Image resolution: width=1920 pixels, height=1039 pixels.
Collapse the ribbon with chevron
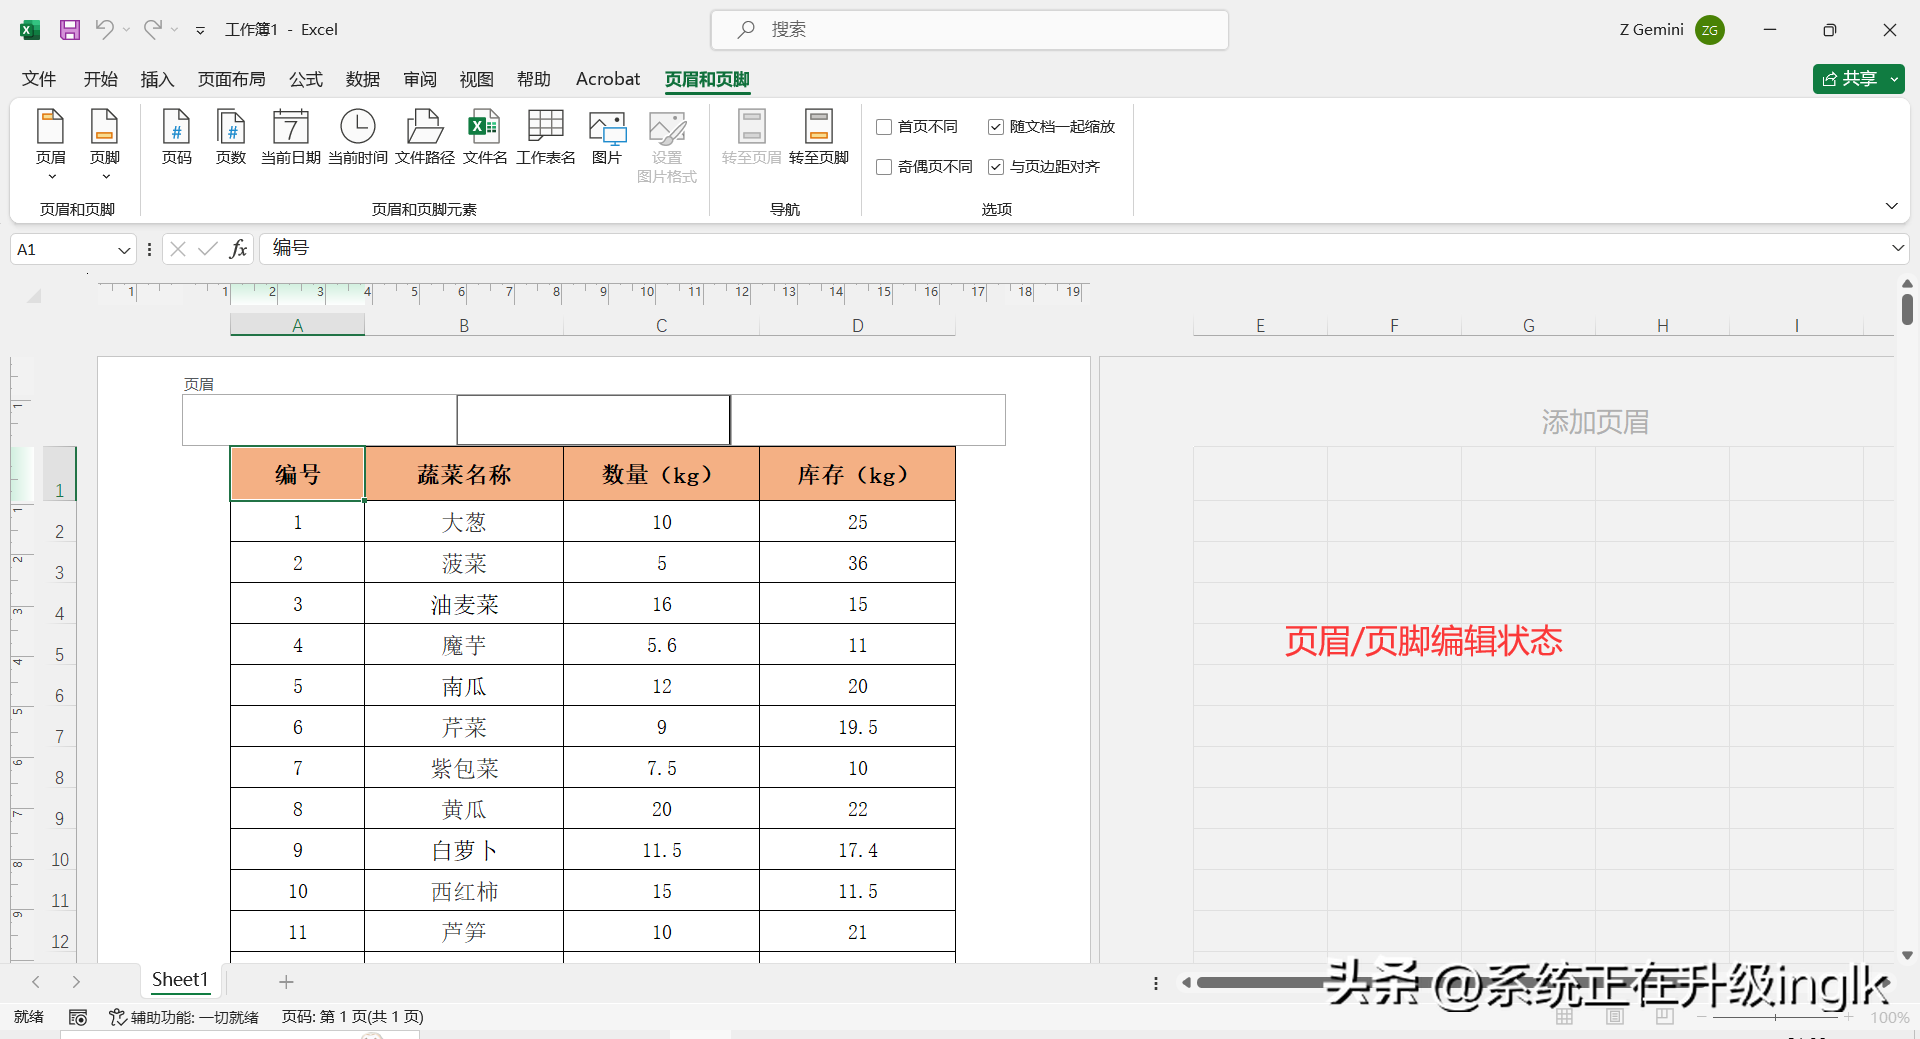tap(1892, 206)
